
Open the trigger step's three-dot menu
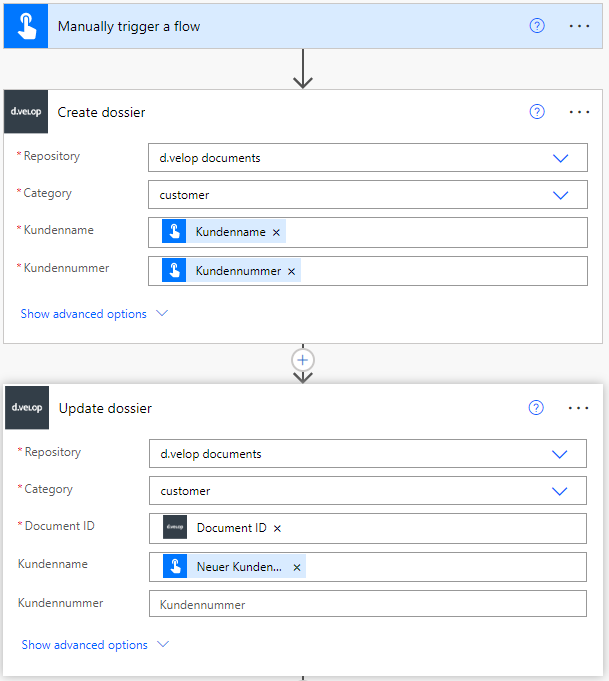point(580,26)
